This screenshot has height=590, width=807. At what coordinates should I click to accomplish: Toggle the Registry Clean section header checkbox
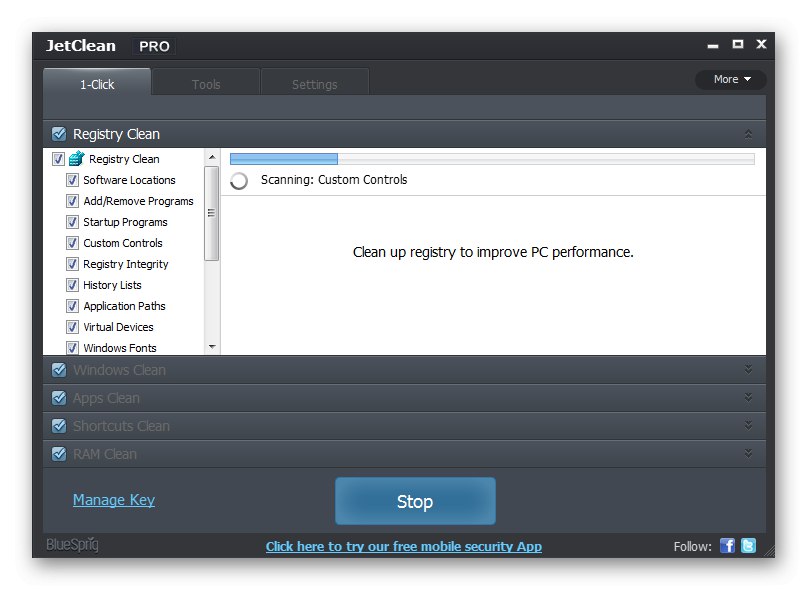[x=59, y=134]
